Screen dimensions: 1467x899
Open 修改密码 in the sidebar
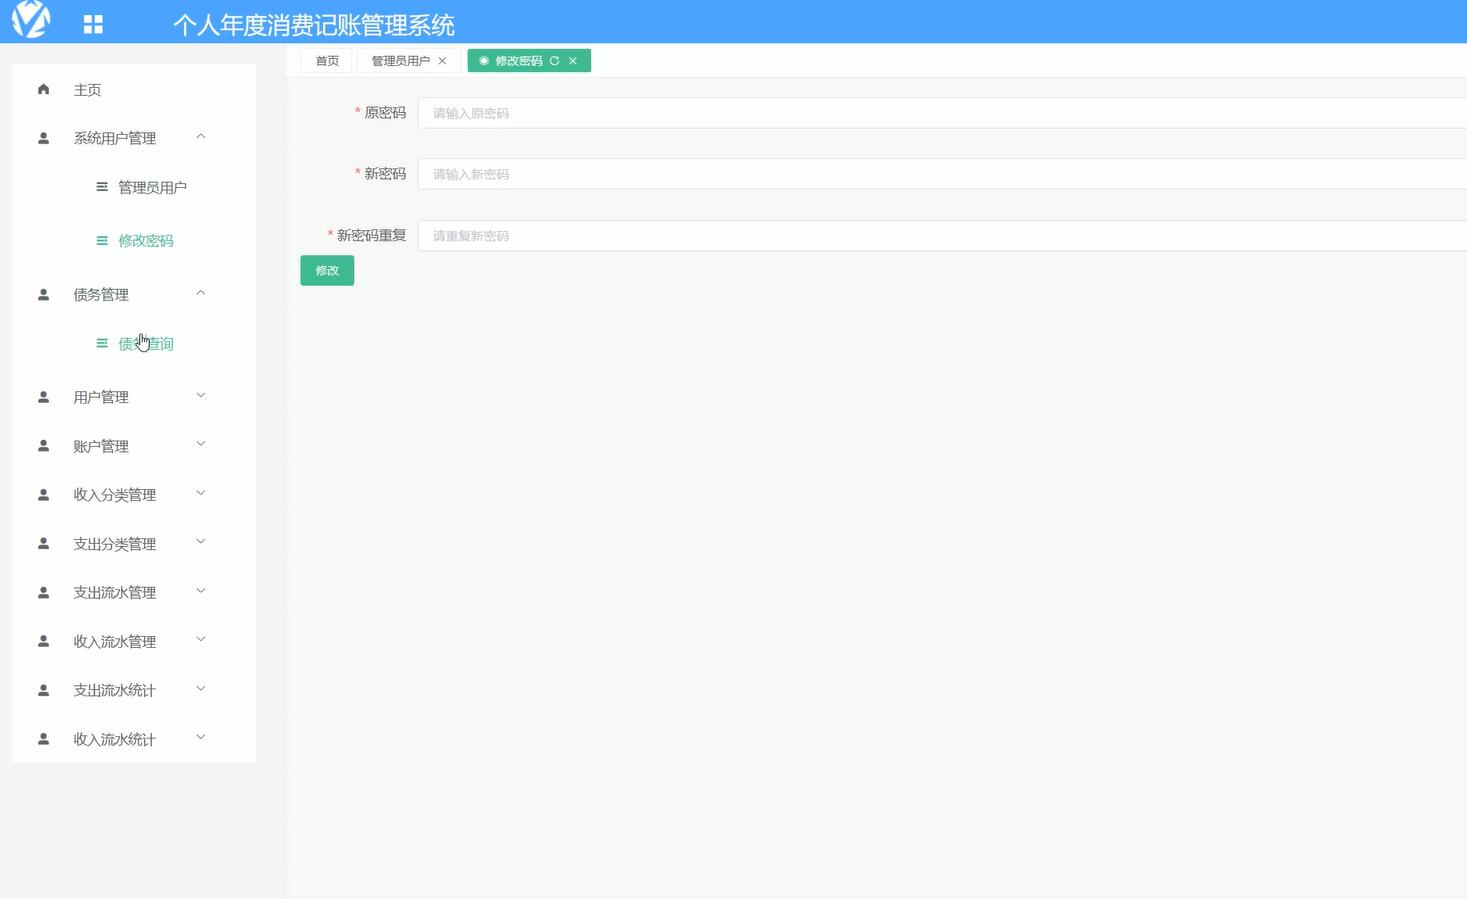point(146,241)
